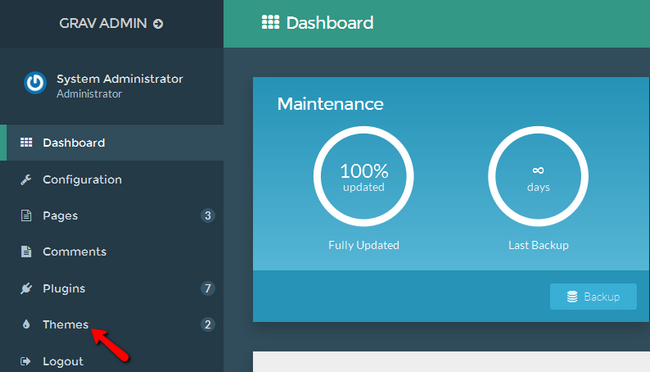Click the database icon on Backup button
The image size is (650, 372).
pos(572,297)
